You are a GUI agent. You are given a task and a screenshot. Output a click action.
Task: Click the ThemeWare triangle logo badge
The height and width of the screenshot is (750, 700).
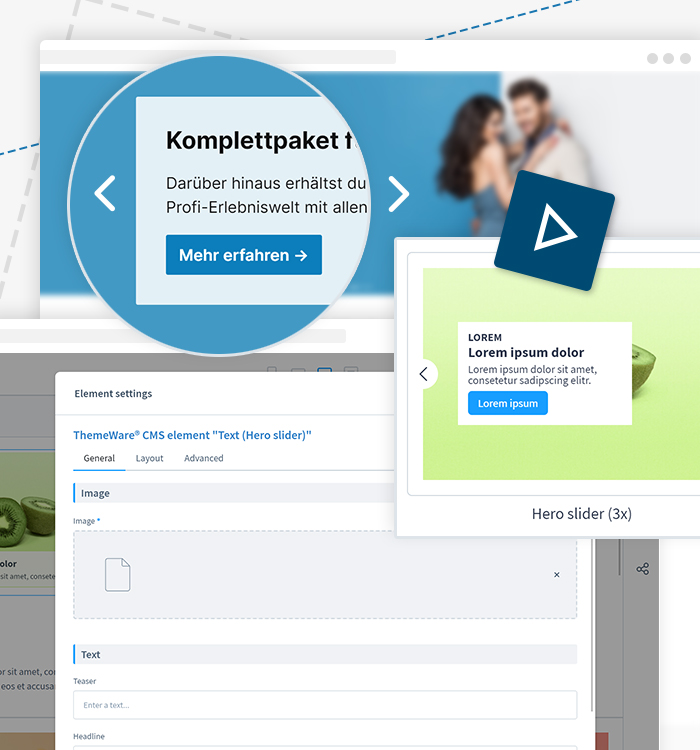[553, 231]
